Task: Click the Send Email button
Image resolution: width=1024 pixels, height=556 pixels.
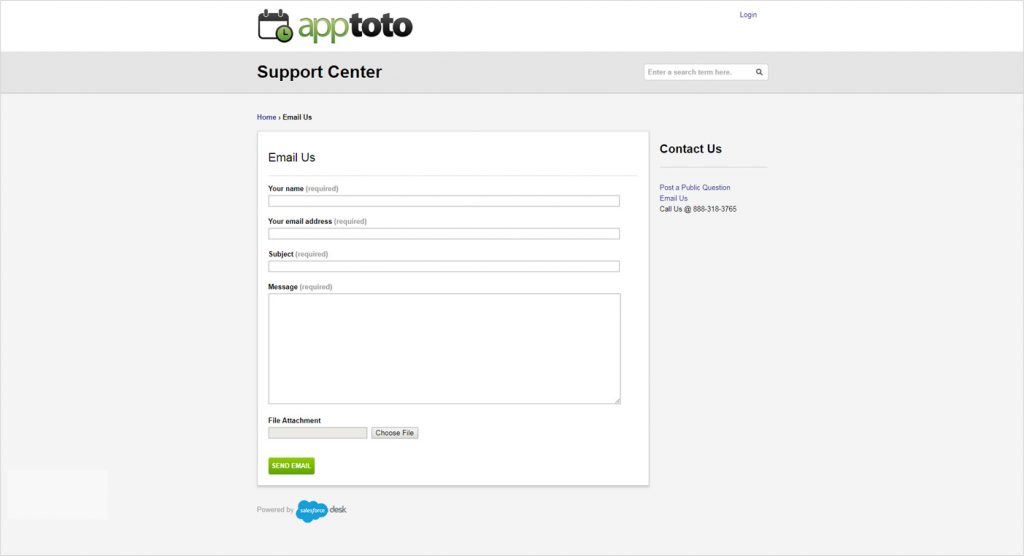Action: 291,466
